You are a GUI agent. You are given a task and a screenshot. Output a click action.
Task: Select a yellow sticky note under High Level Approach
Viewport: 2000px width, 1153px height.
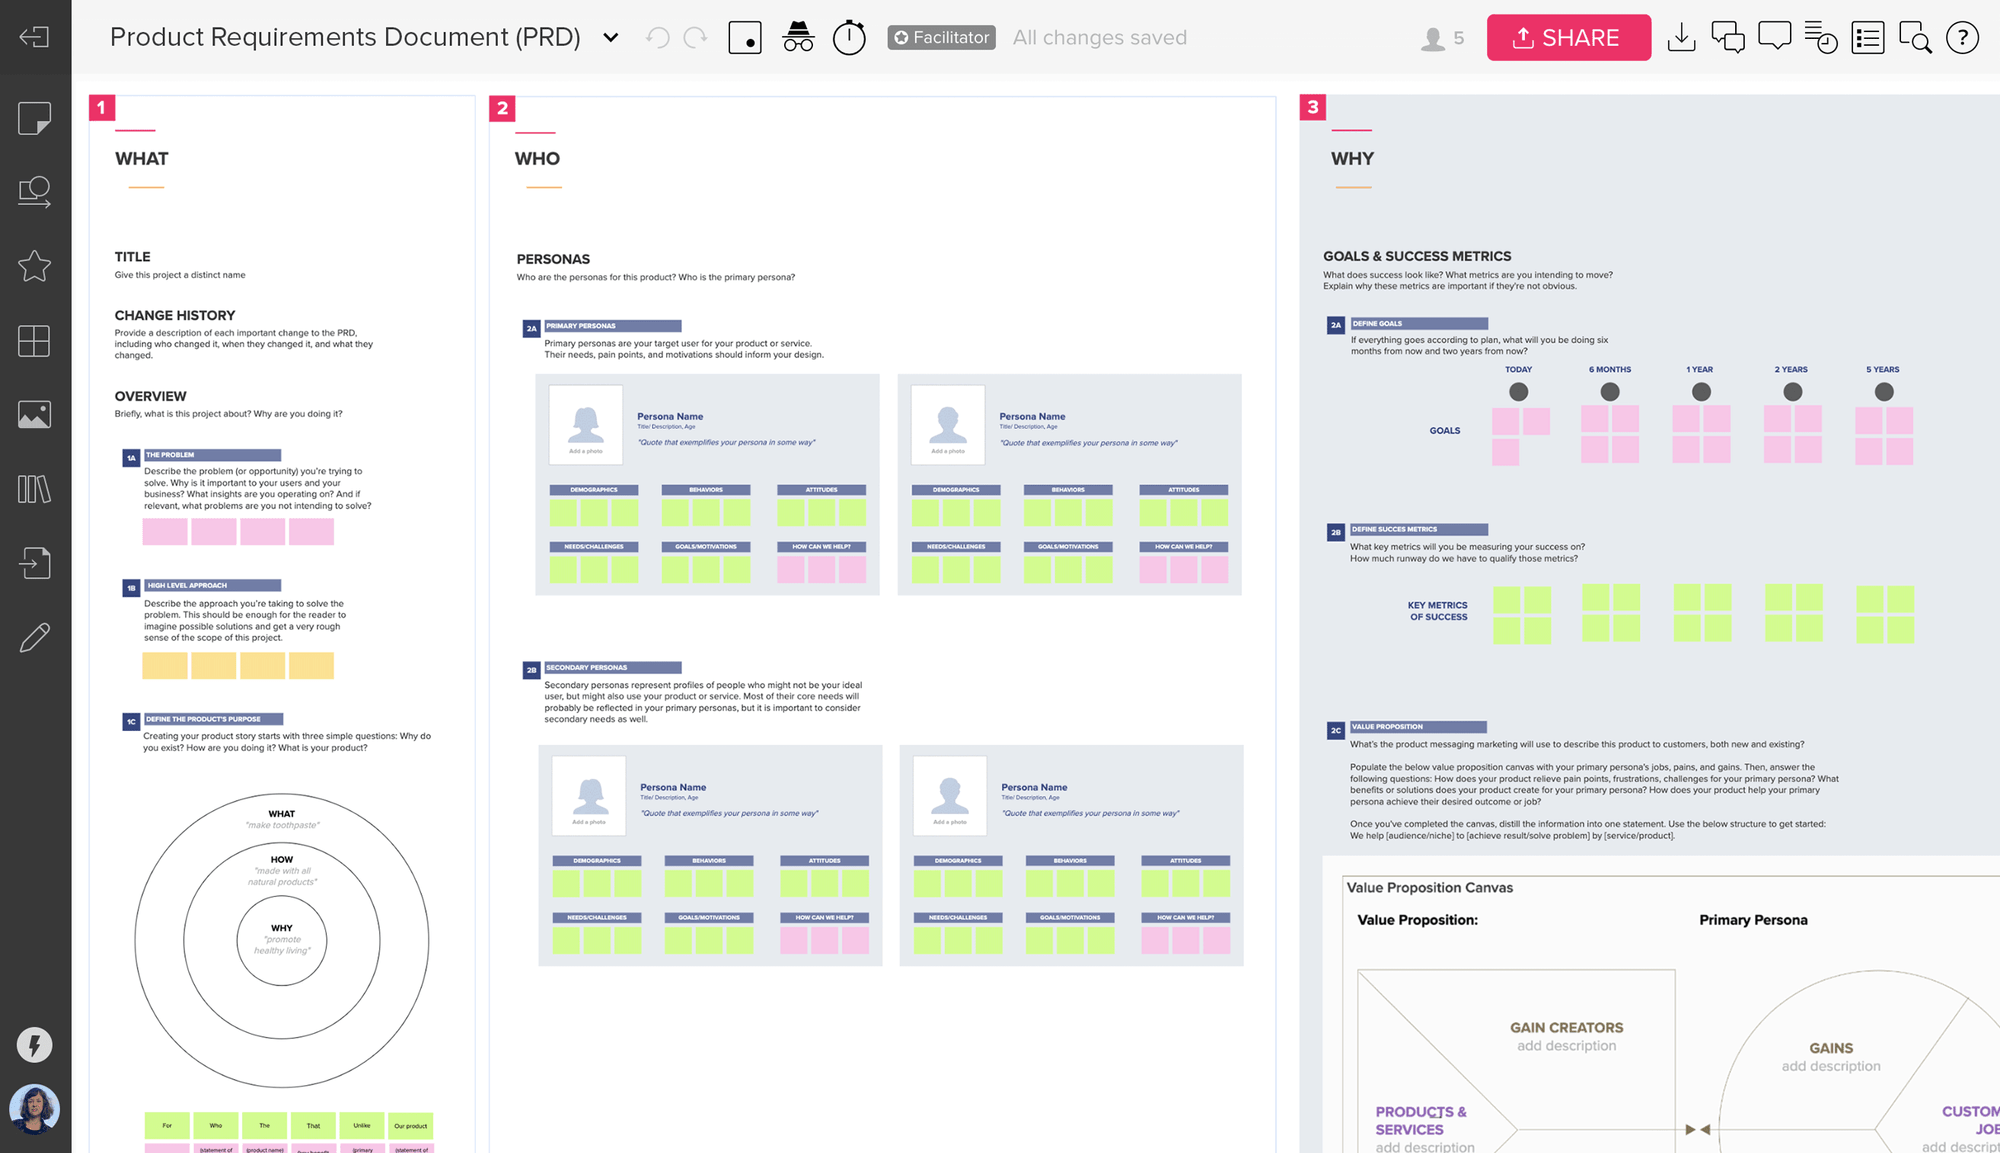(x=164, y=664)
